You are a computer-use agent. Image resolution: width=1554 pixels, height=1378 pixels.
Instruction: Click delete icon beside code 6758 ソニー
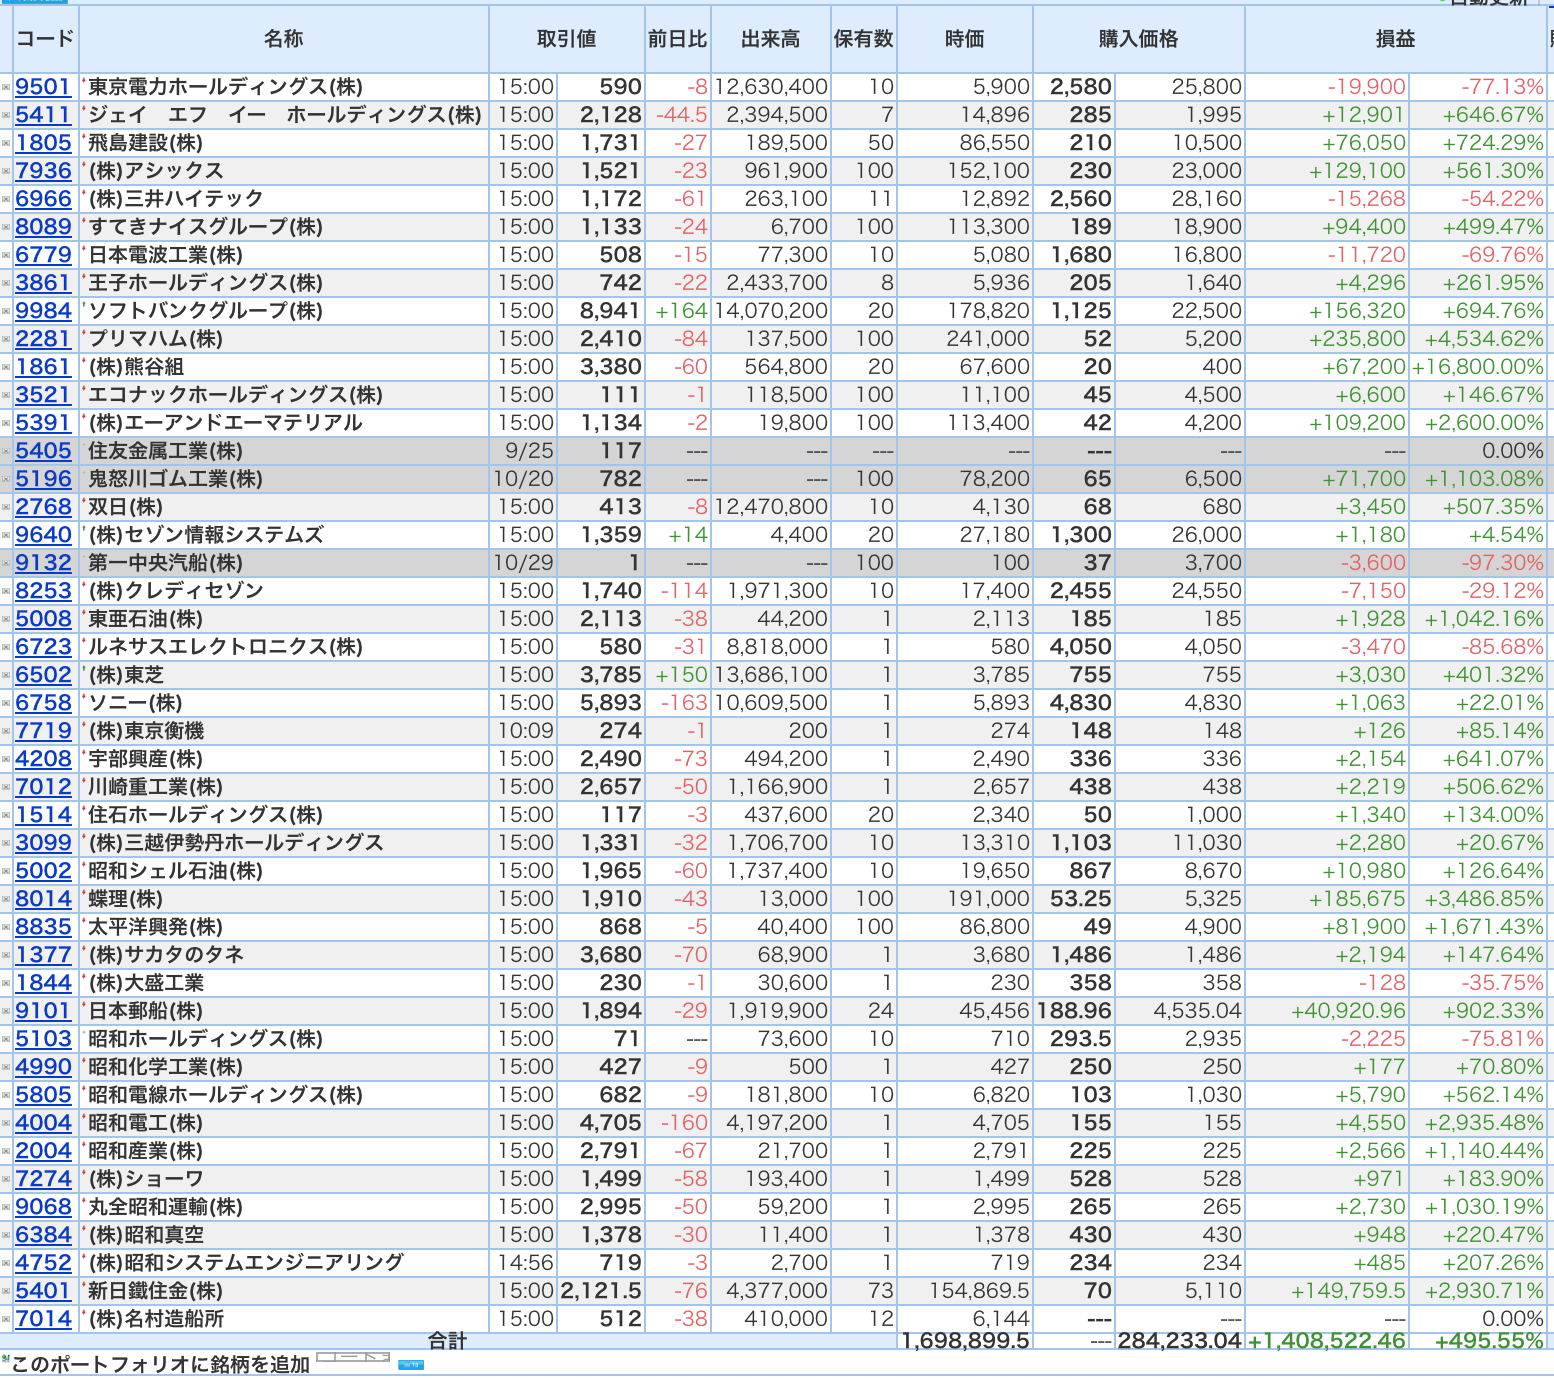click(x=6, y=704)
